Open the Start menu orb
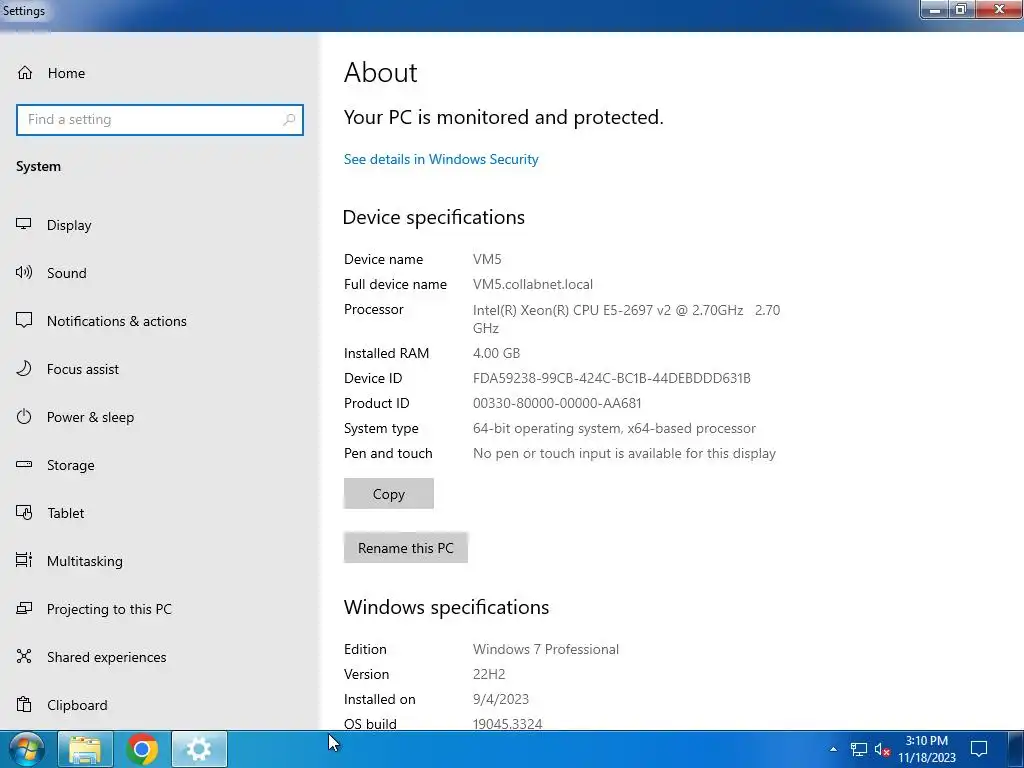The width and height of the screenshot is (1024, 768). [x=26, y=749]
